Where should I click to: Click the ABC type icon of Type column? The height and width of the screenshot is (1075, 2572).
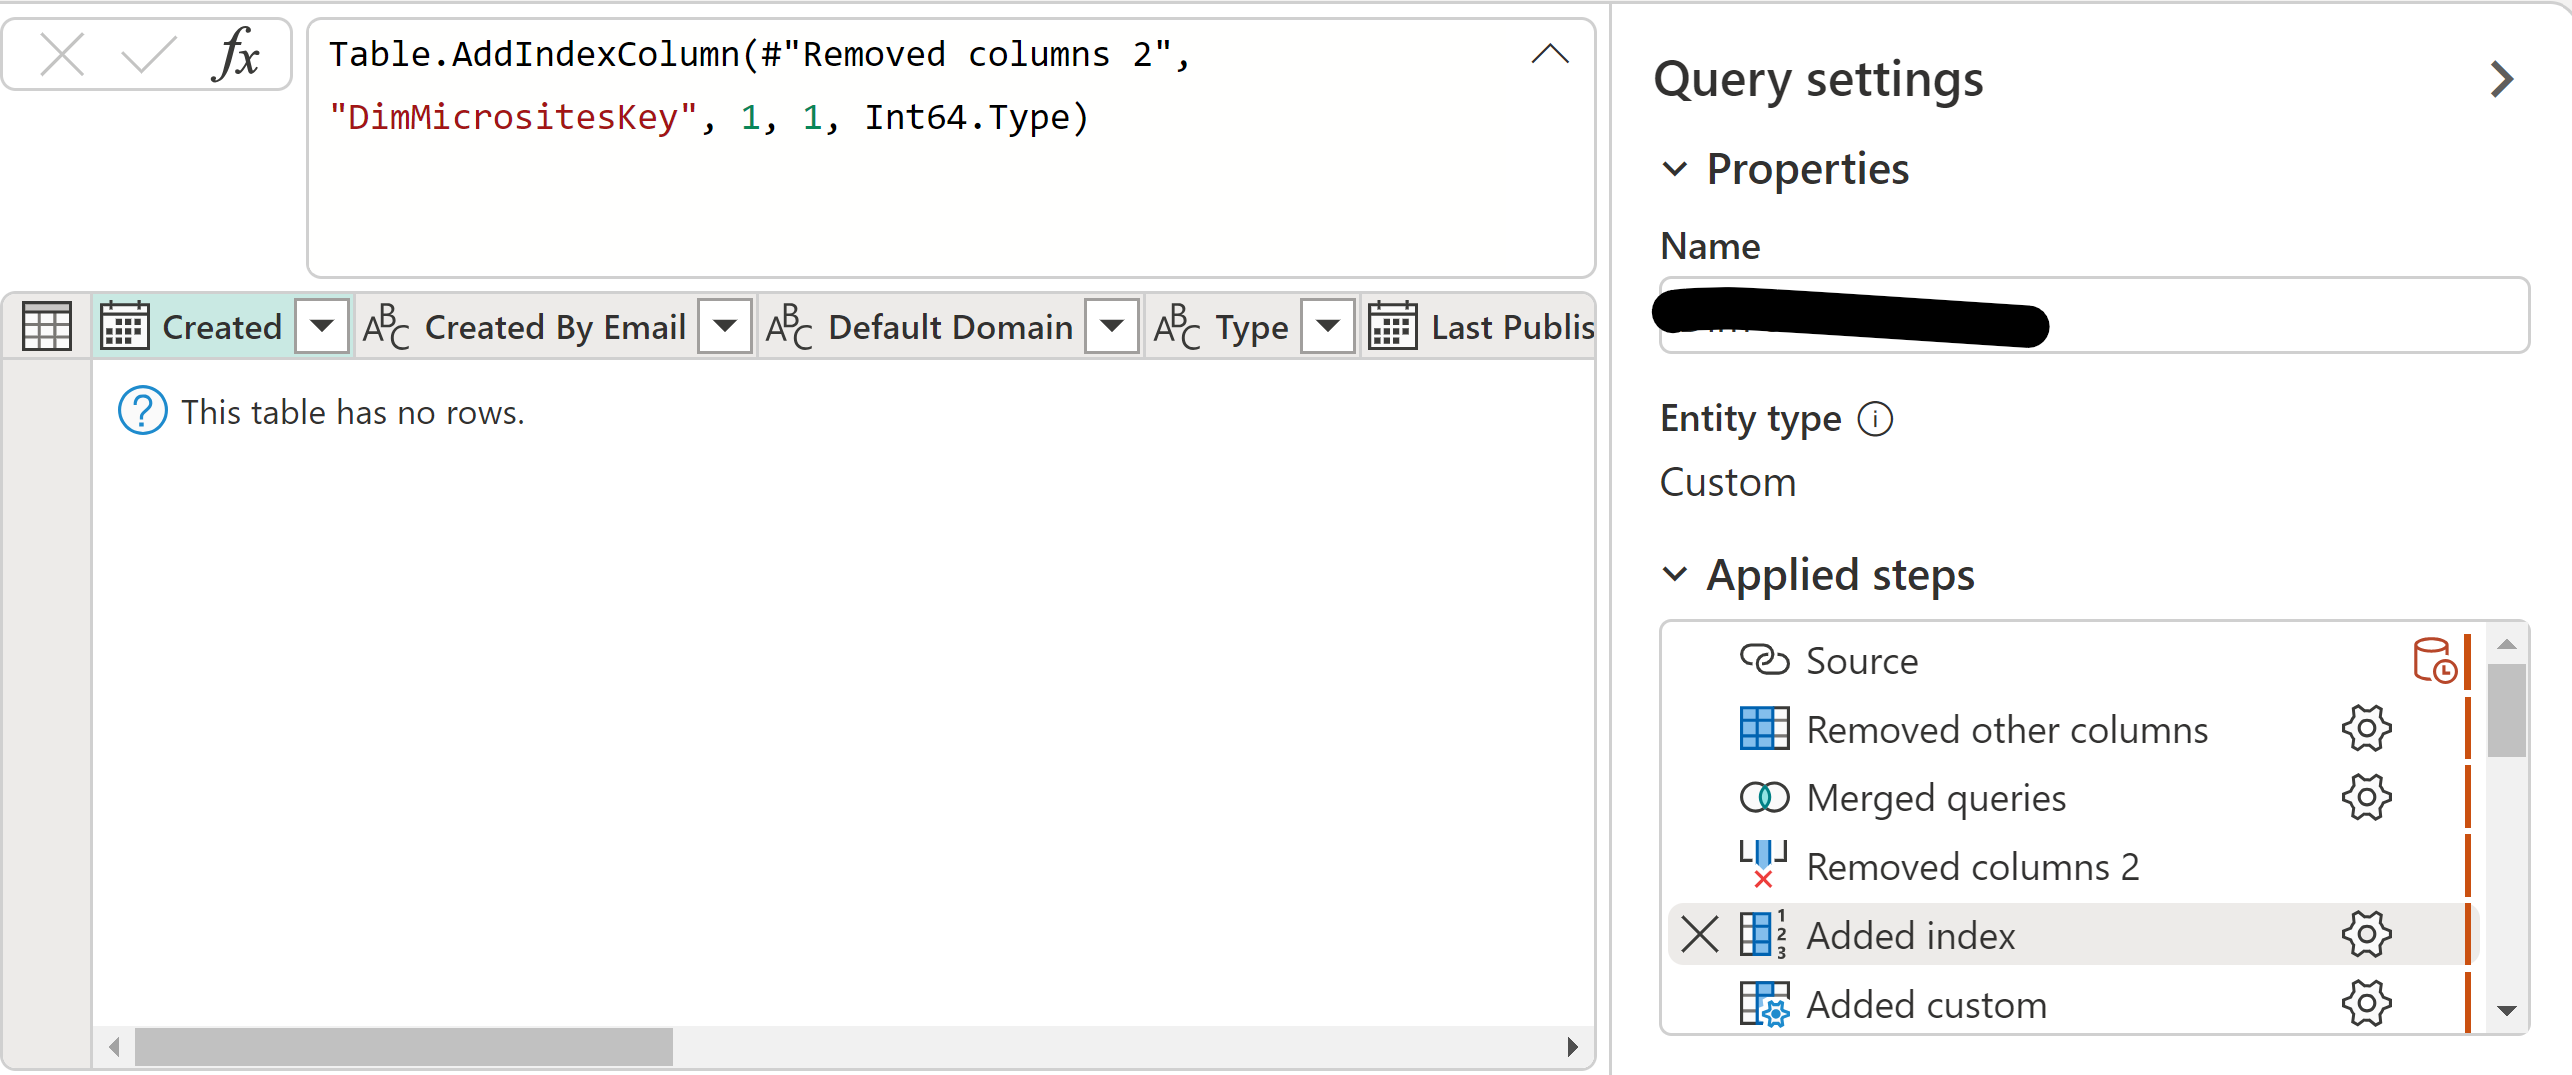(1177, 326)
